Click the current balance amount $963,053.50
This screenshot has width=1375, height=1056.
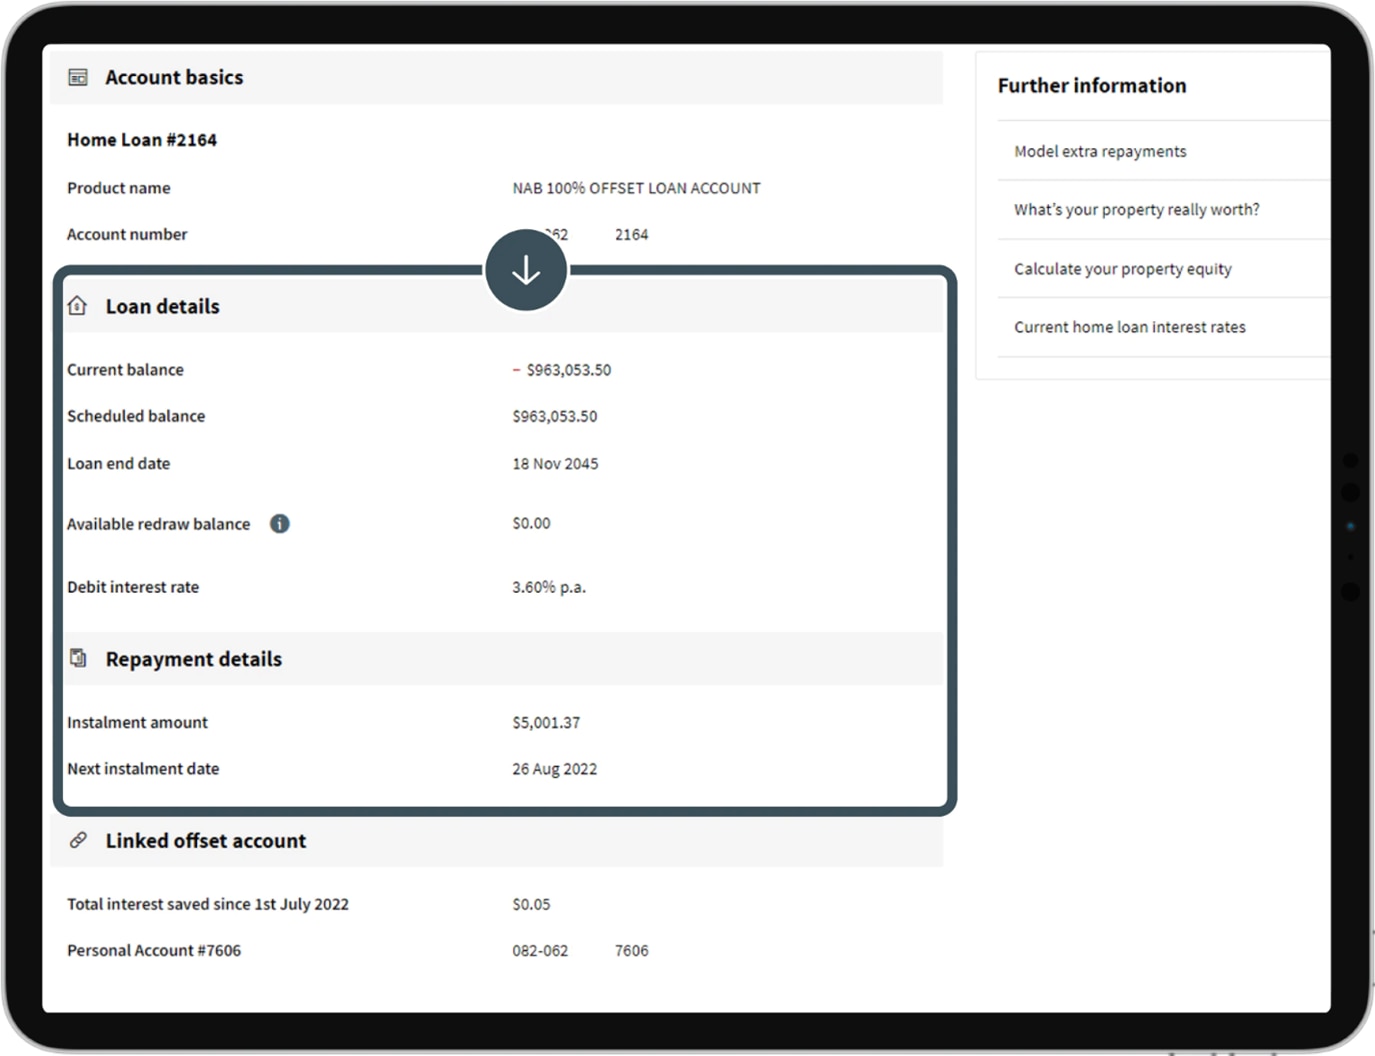click(568, 370)
